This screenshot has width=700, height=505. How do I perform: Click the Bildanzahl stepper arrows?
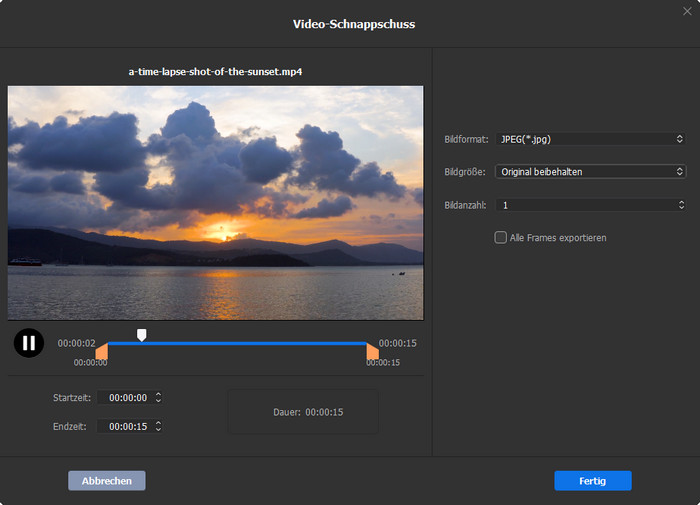(x=681, y=205)
